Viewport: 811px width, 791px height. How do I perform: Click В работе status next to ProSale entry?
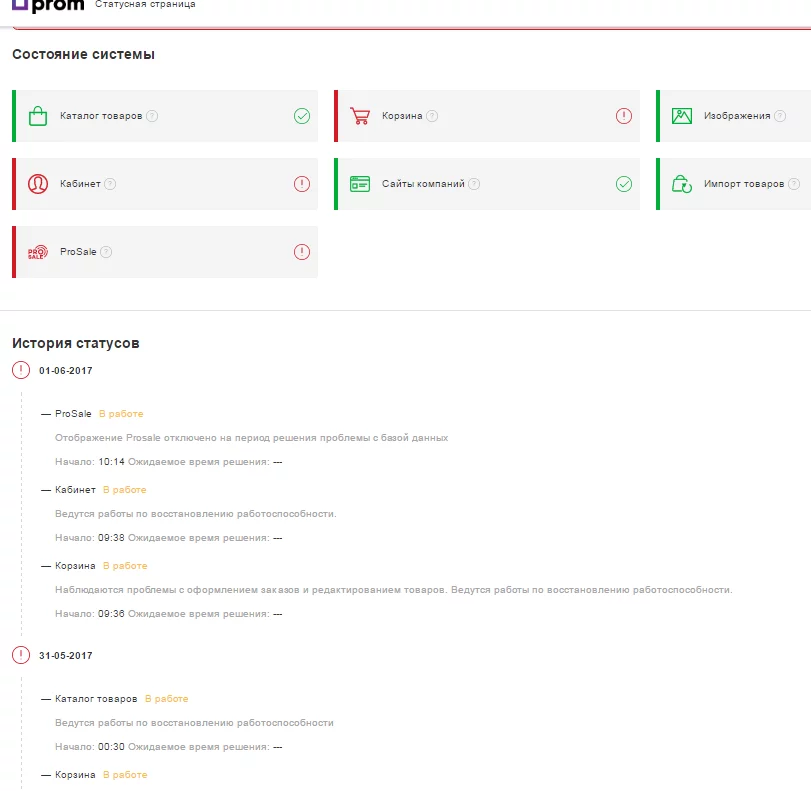click(121, 414)
